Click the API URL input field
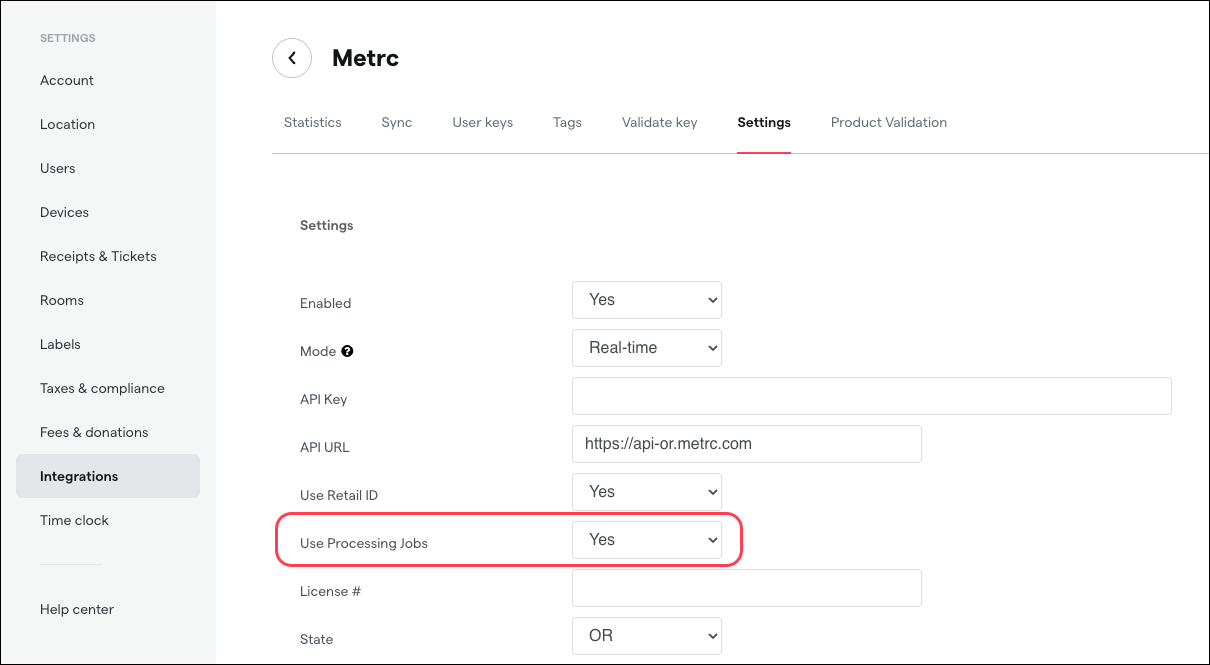This screenshot has width=1210, height=665. click(747, 444)
